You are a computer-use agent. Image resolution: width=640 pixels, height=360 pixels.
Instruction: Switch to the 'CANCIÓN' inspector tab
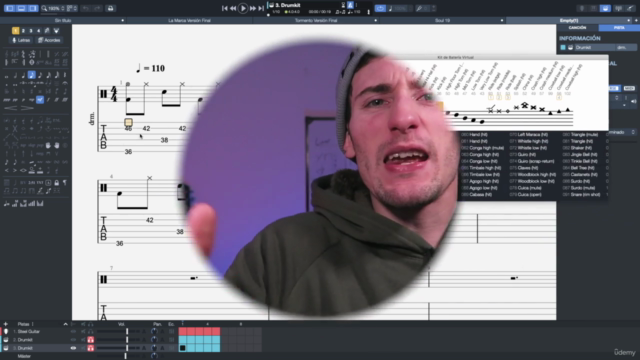(x=578, y=28)
